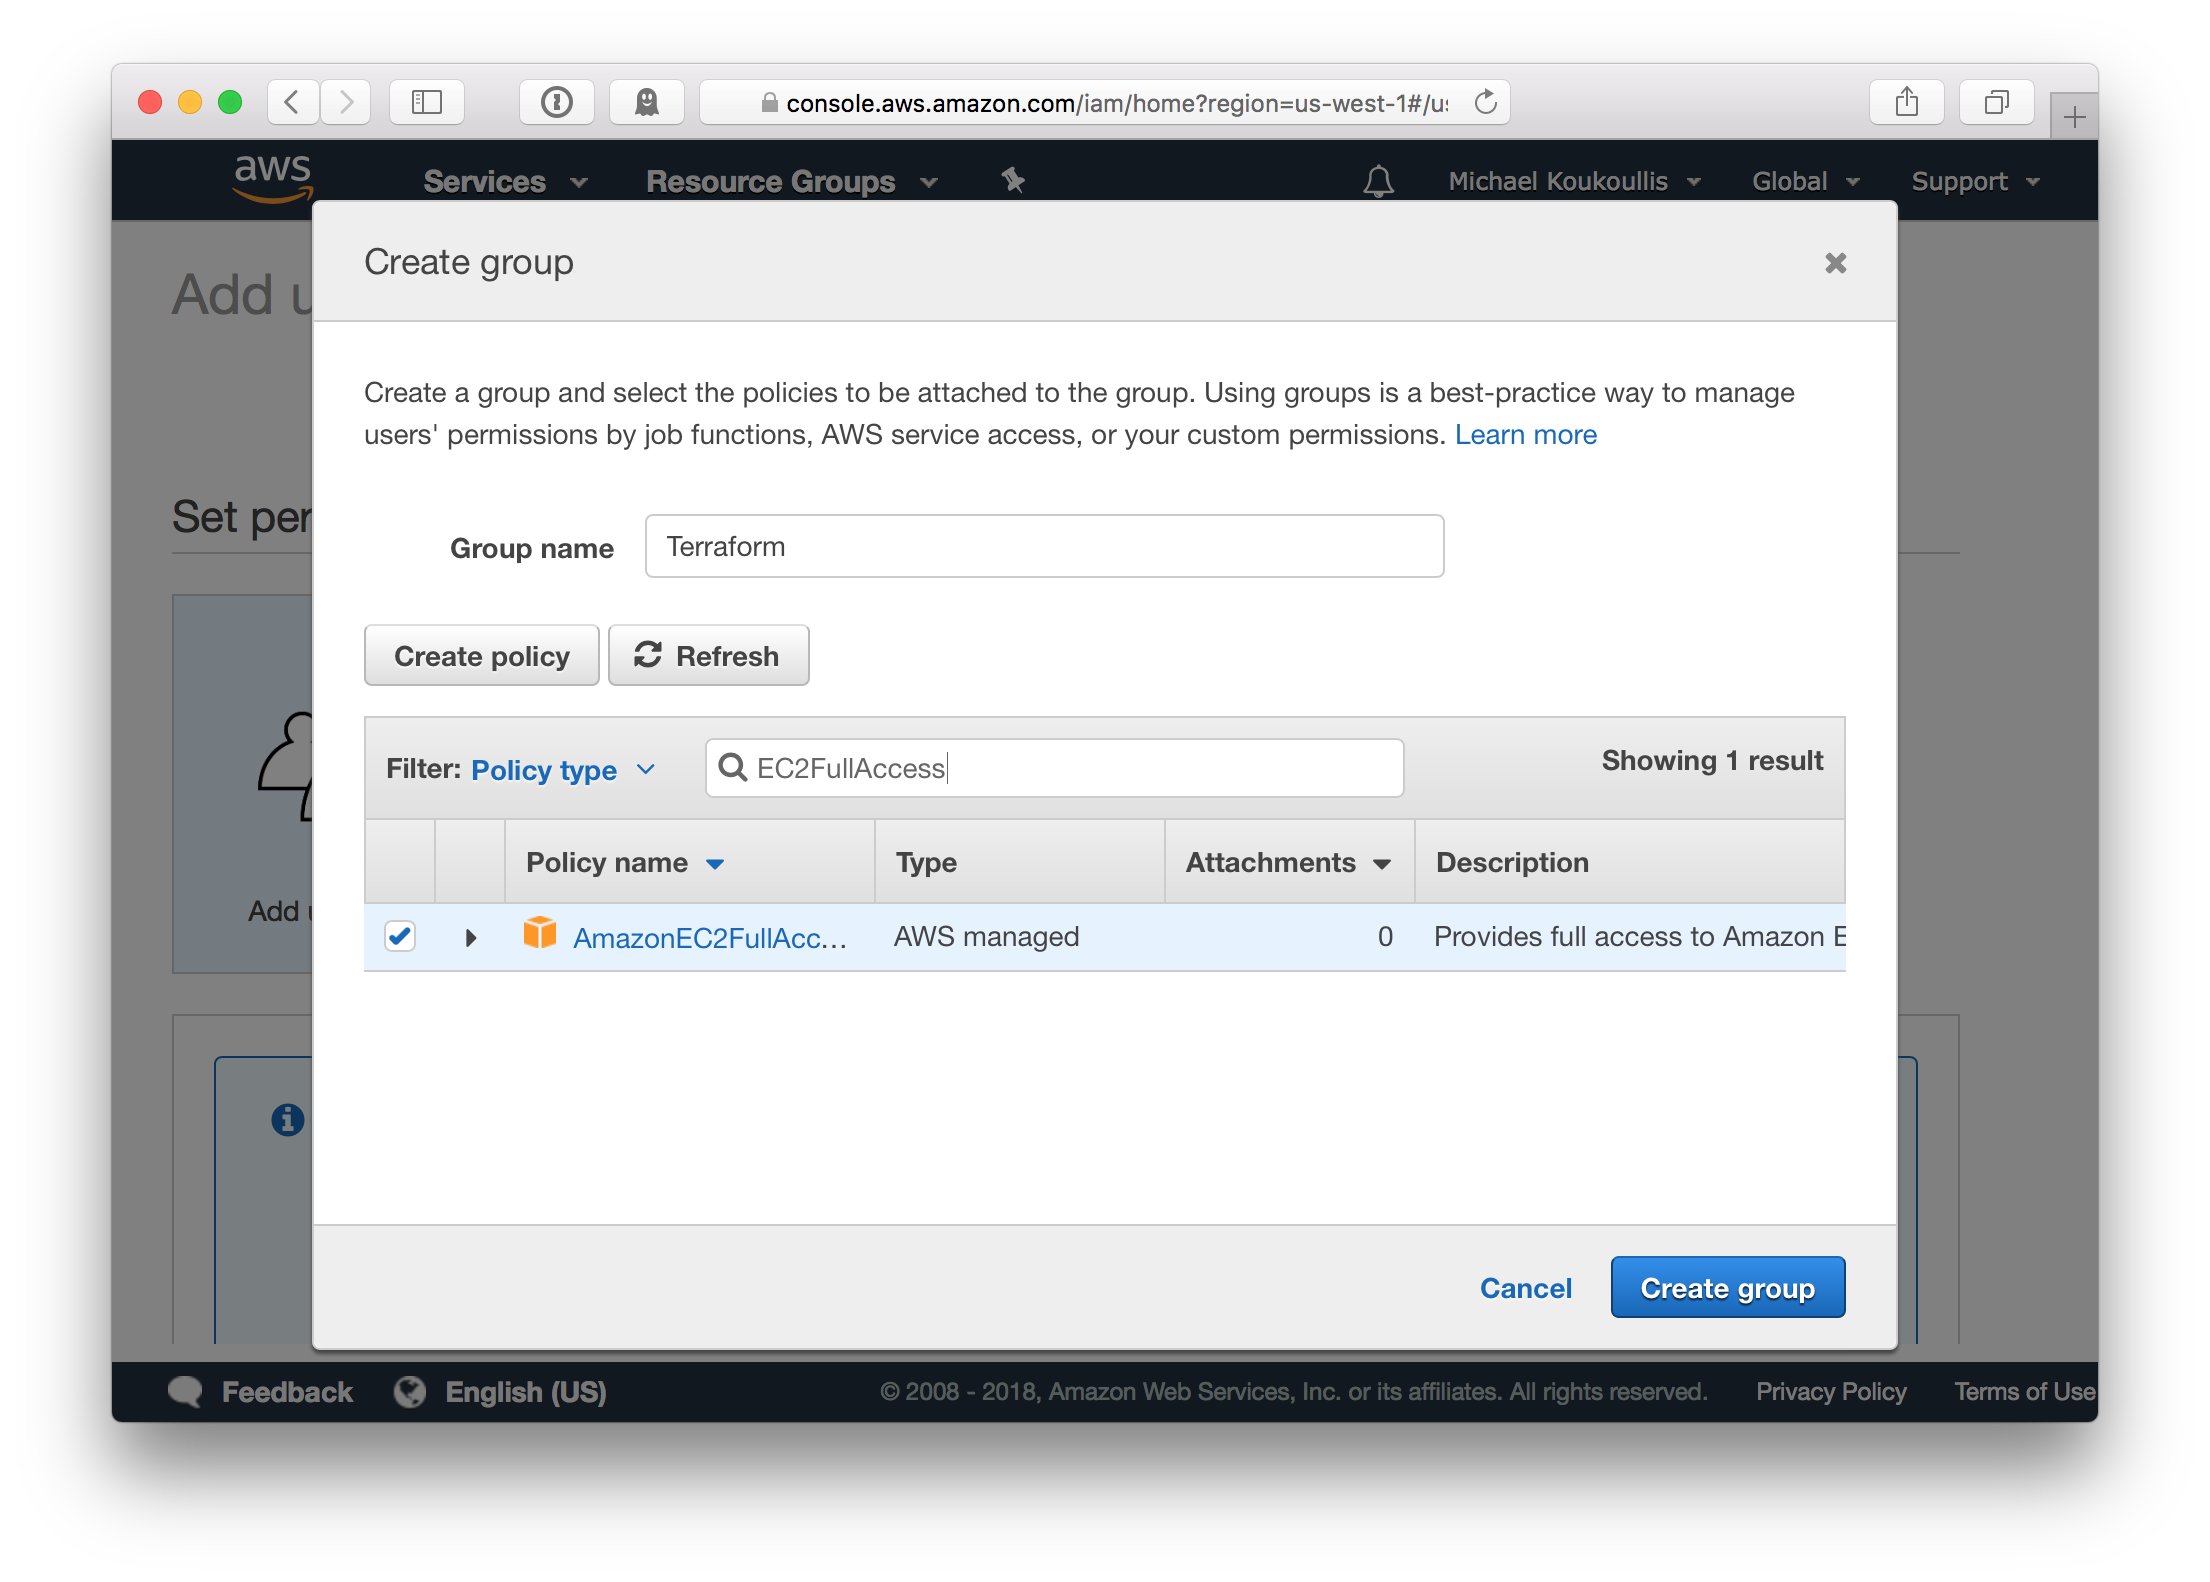Toggle the Safari sidebar icon
This screenshot has width=2210, height=1582.
click(x=427, y=102)
